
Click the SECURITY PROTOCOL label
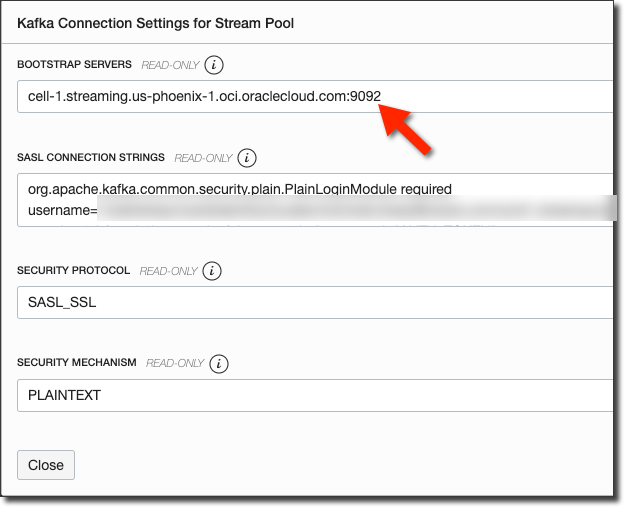click(x=74, y=271)
